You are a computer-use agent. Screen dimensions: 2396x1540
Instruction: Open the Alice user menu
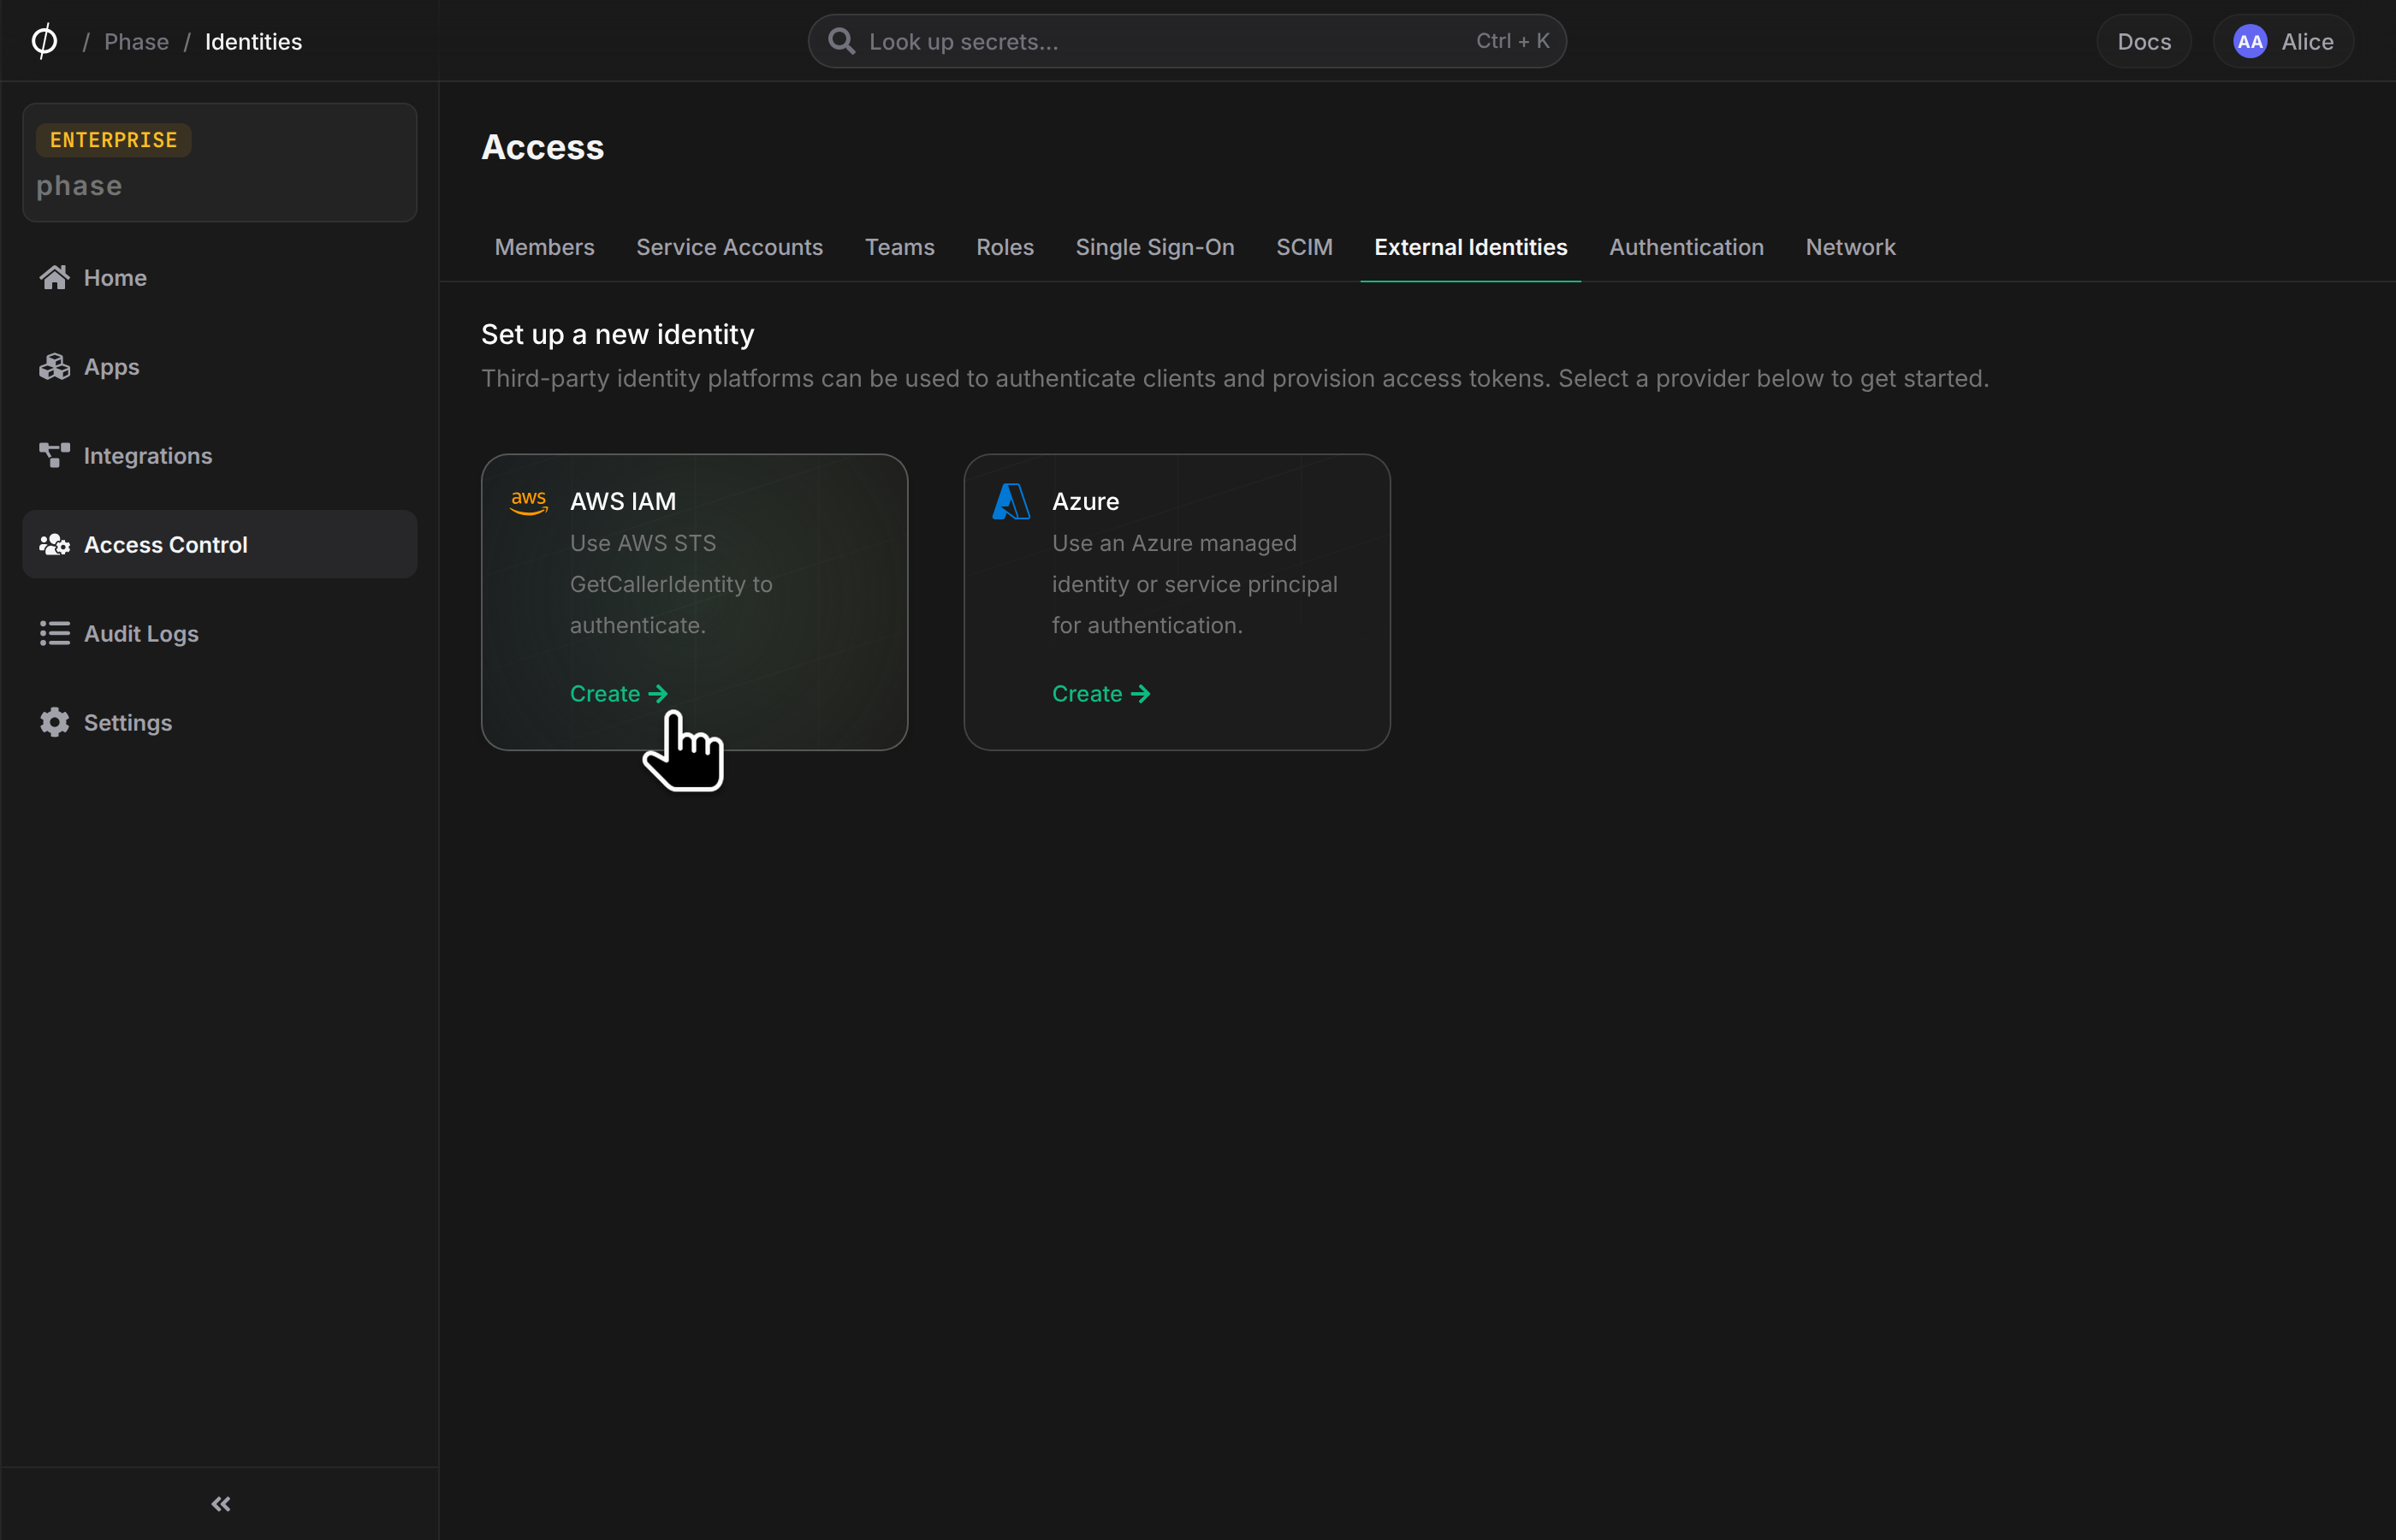coord(2283,41)
